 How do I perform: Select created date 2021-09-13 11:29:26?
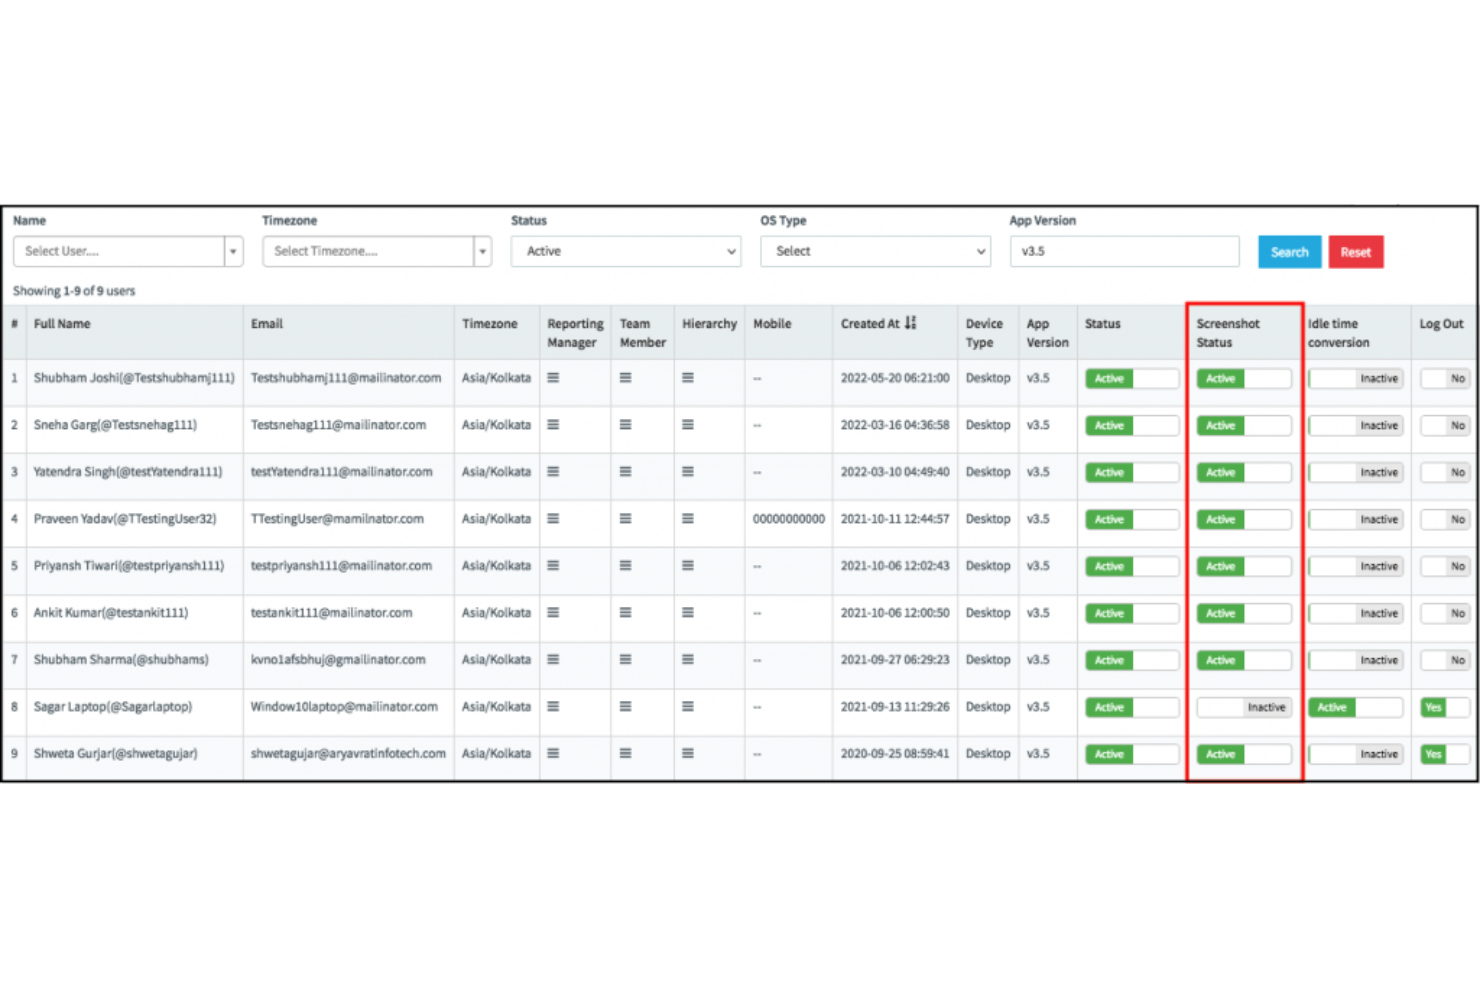point(895,707)
